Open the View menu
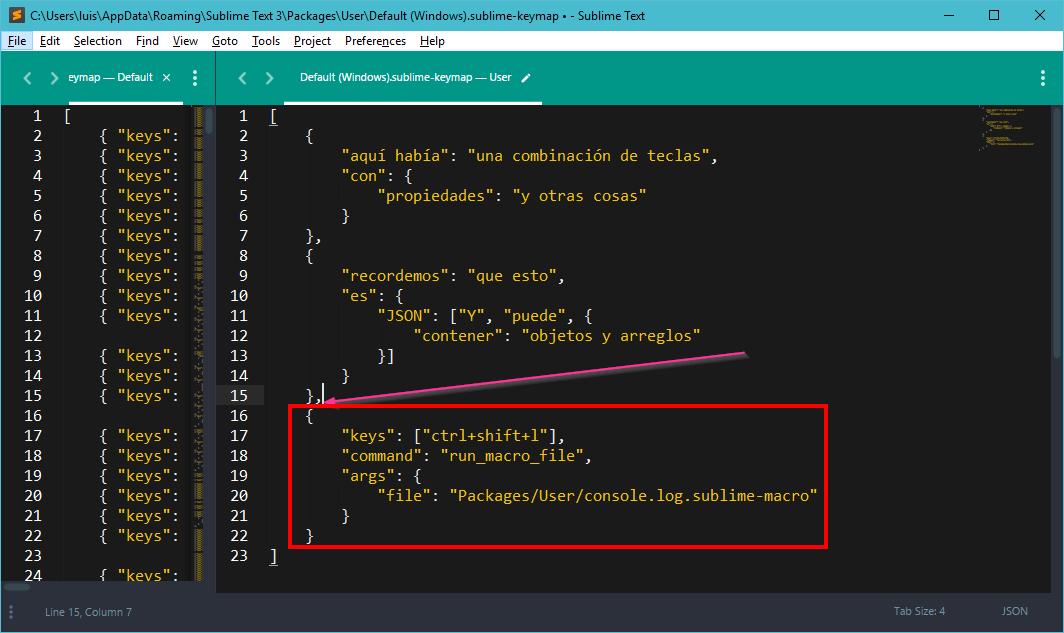The image size is (1064, 633). coord(185,41)
